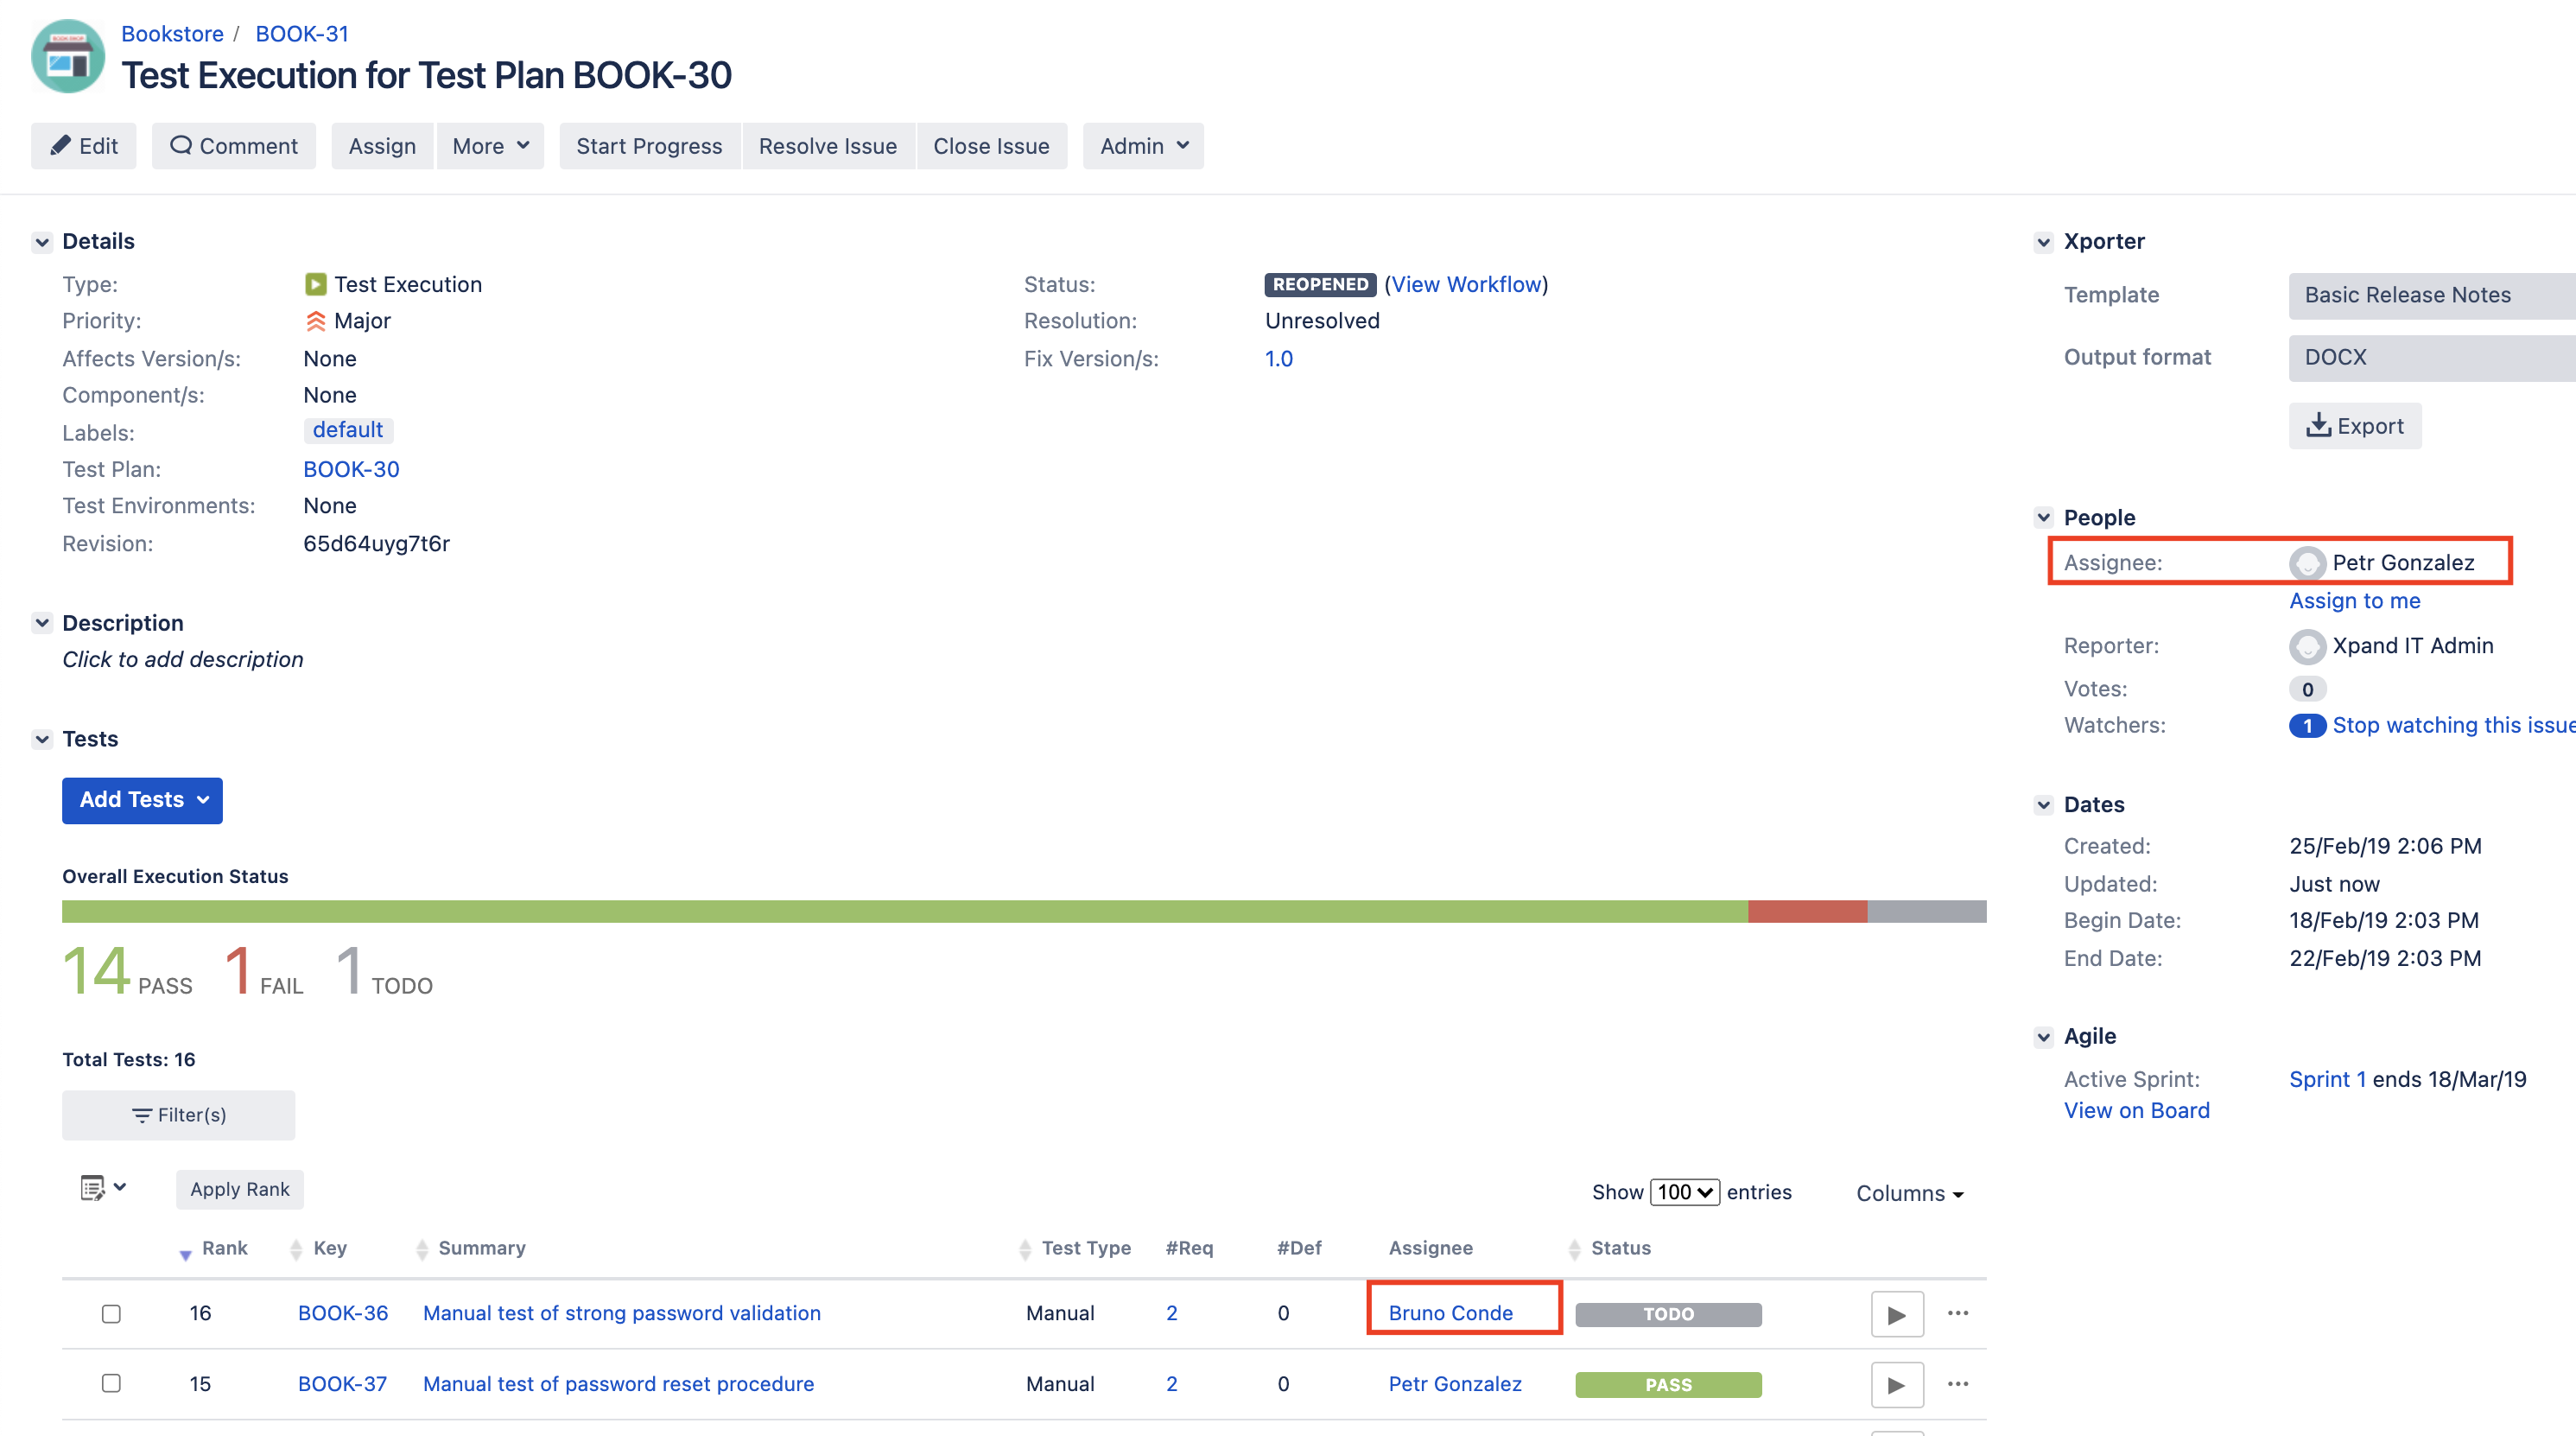Click red FAIL segment of execution bar
2576x1436 pixels.
(x=1807, y=911)
